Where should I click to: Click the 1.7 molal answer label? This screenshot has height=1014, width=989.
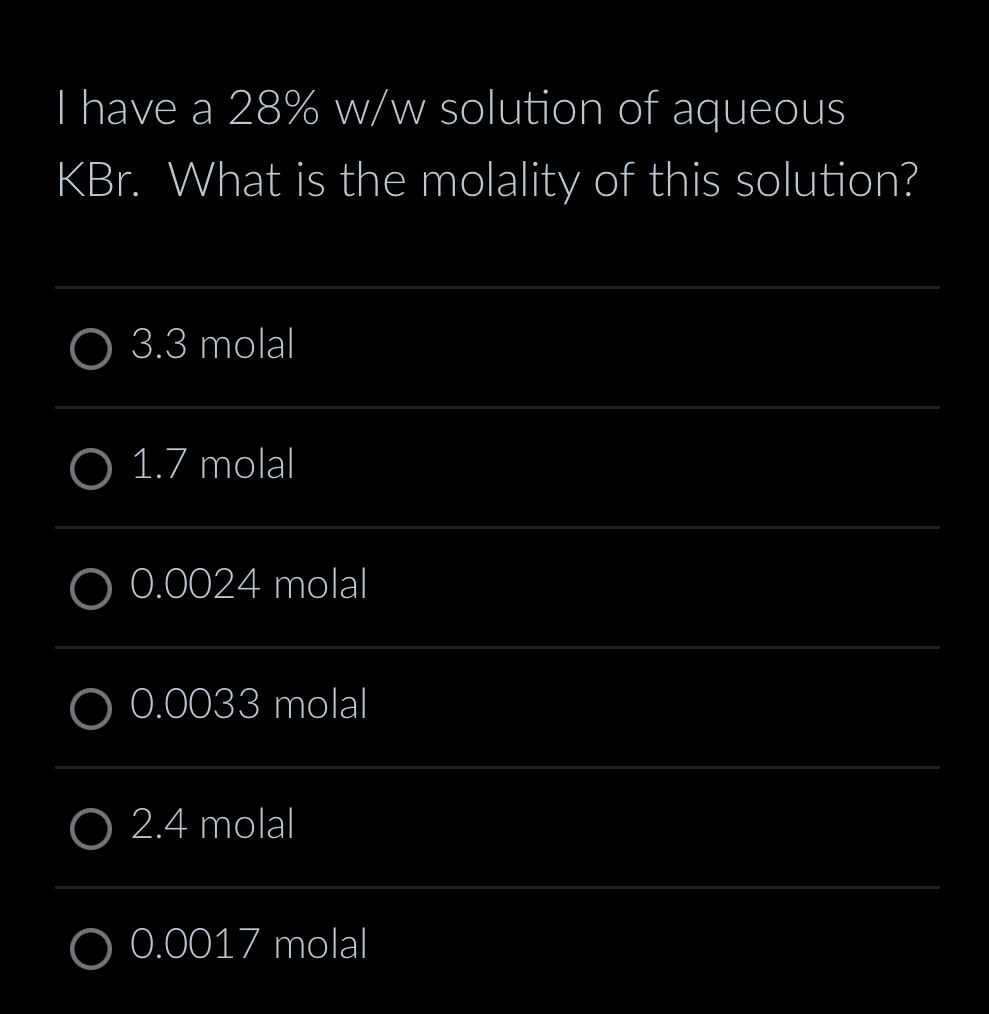click(x=211, y=465)
